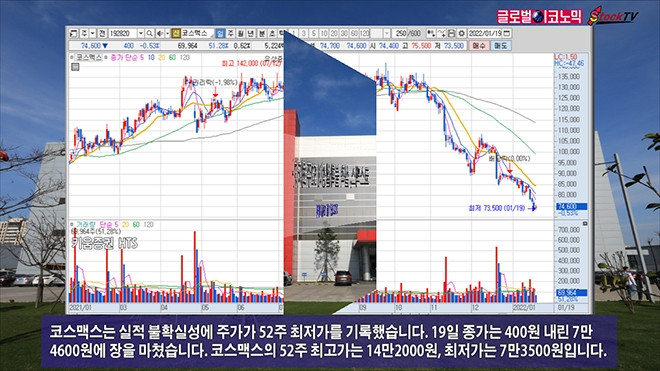The height and width of the screenshot is (371, 660).
Task: Click the top-left window layout icon
Action: click(73, 34)
